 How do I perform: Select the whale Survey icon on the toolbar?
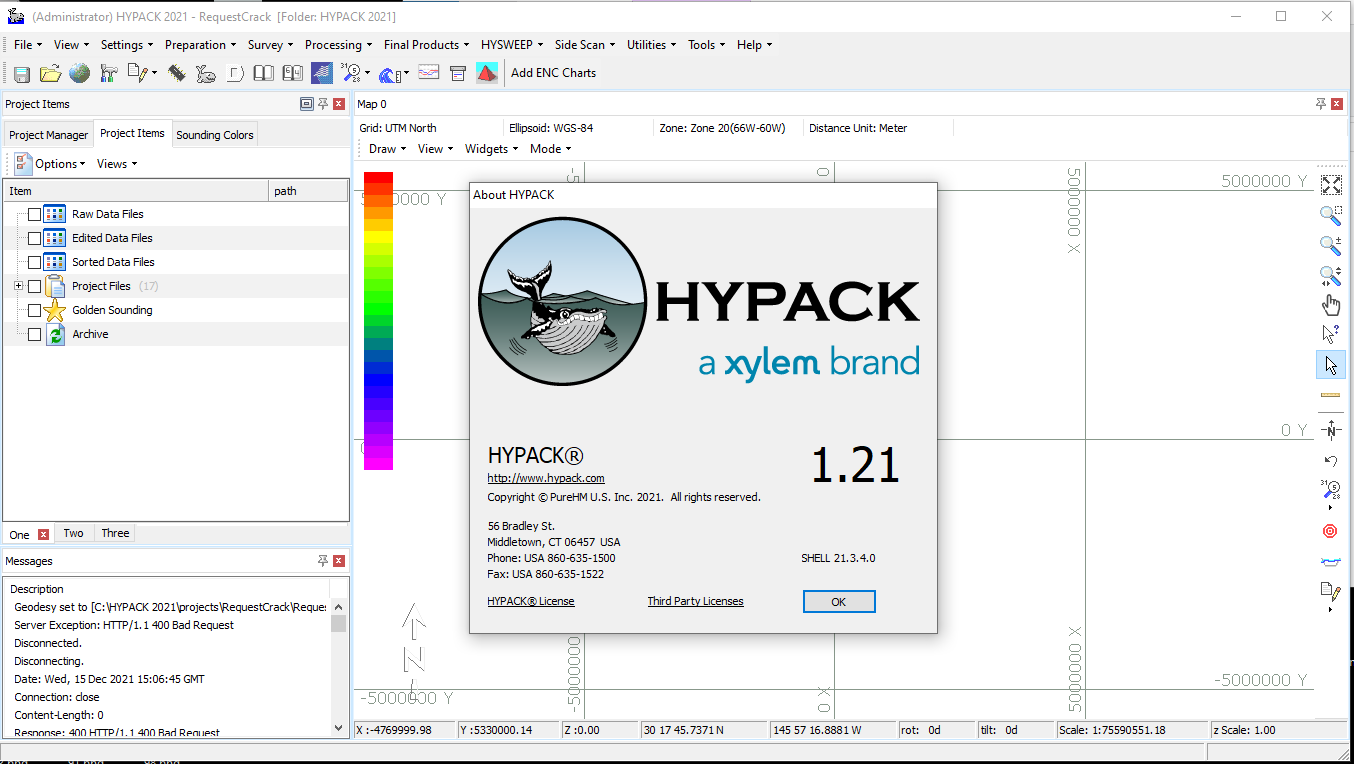pos(206,72)
